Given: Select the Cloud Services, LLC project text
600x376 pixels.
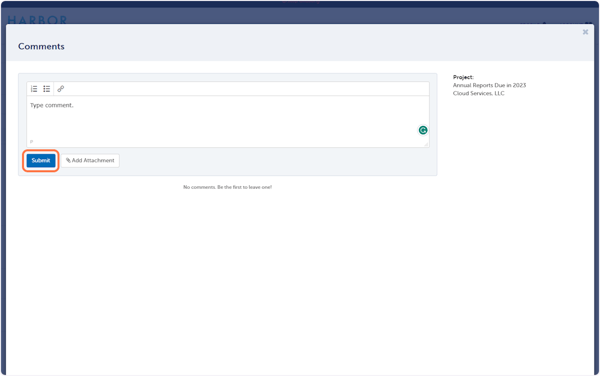Looking at the screenshot, I should (x=479, y=93).
